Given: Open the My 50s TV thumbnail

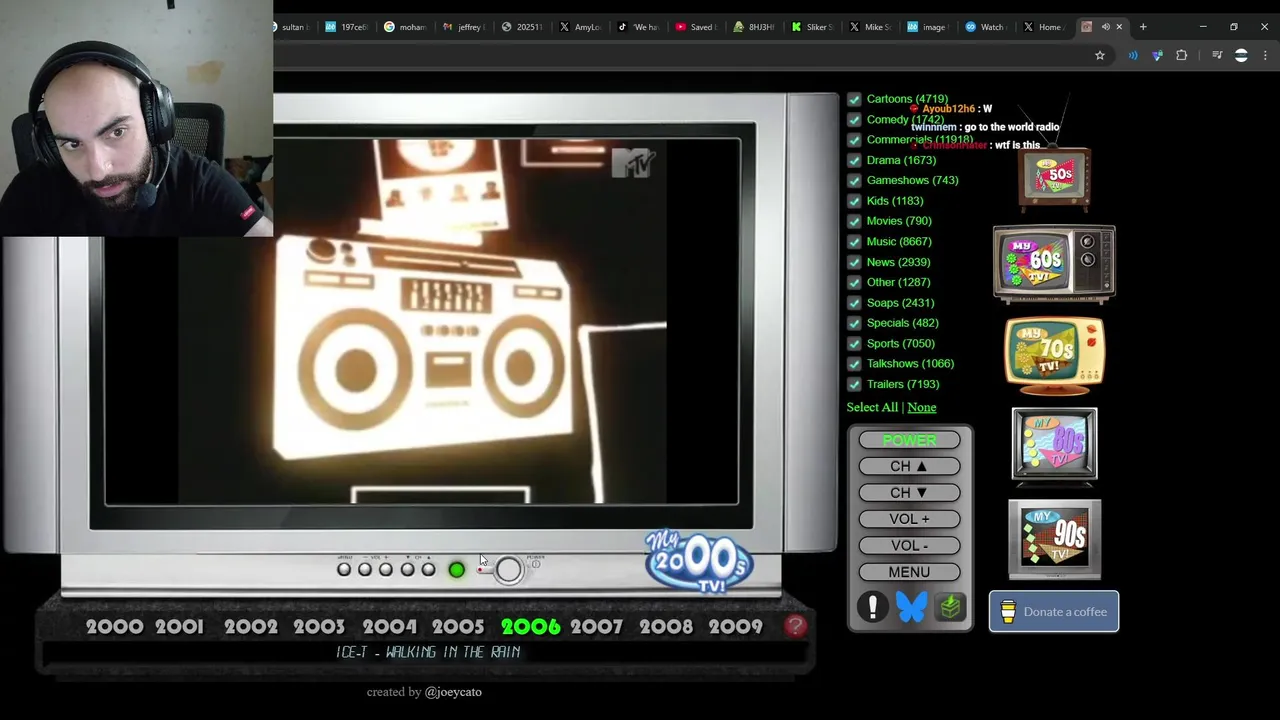Looking at the screenshot, I should tap(1055, 179).
